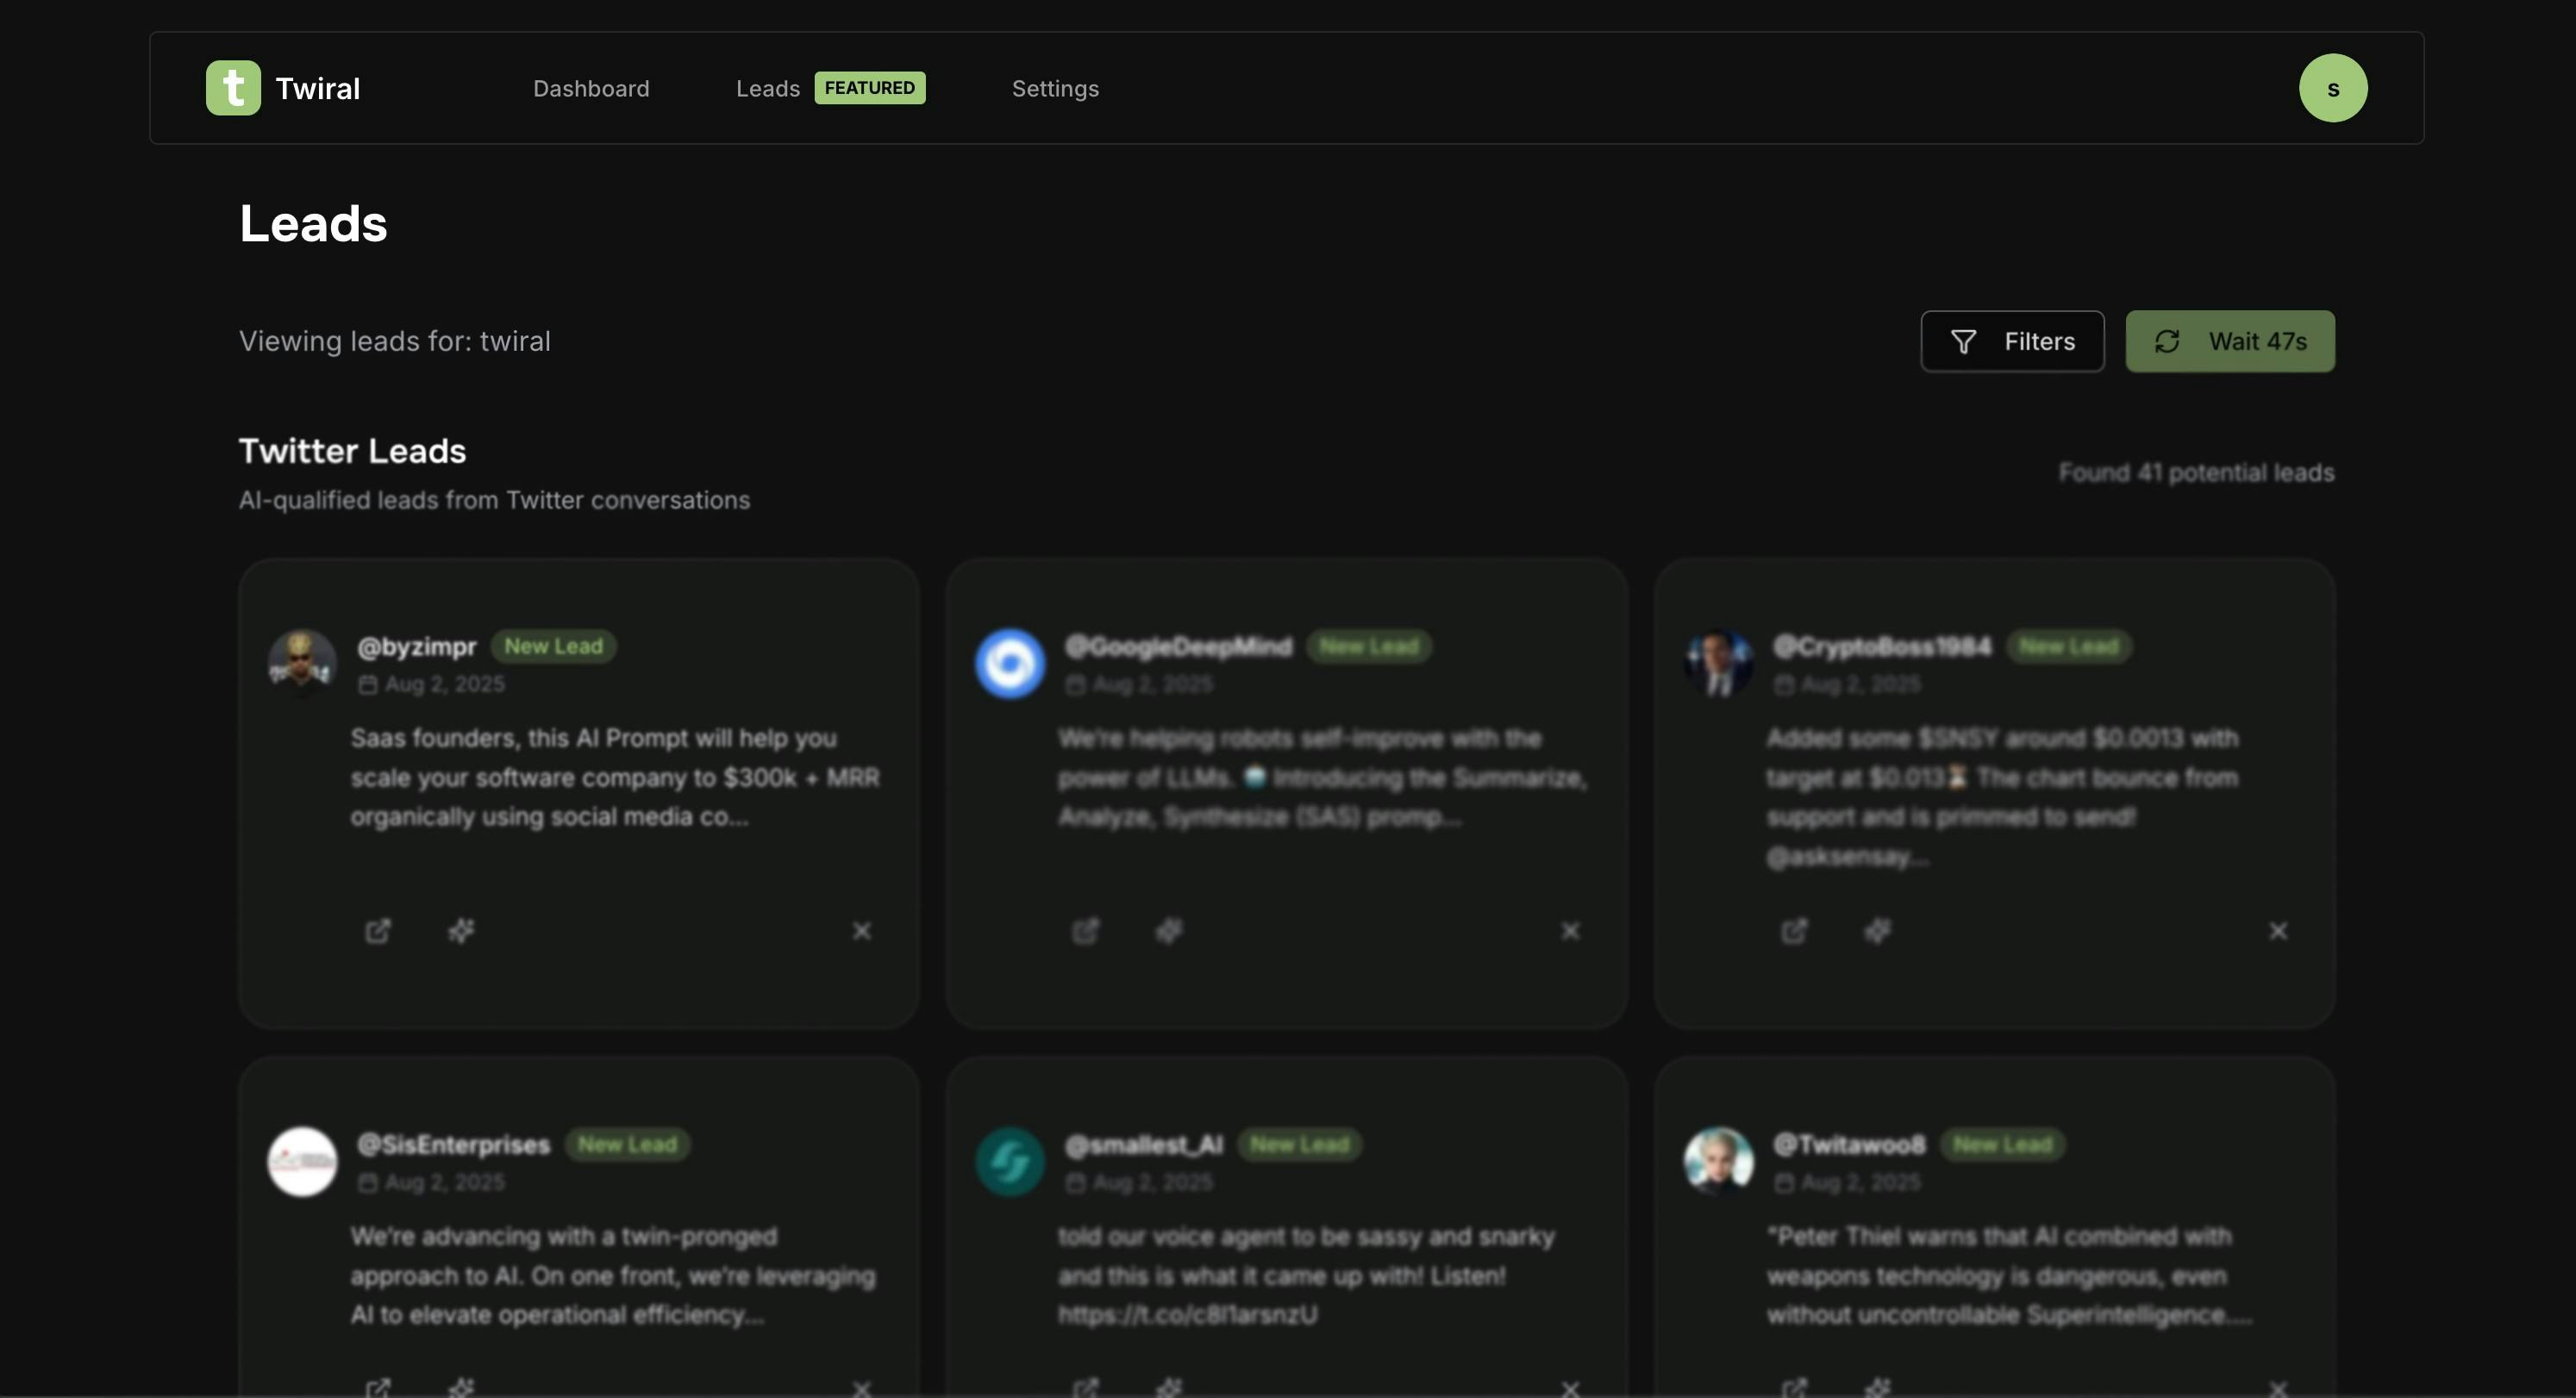Viewport: 2576px width, 1398px height.
Task: Click the 'Viewing leads for: twiral' text
Action: (x=395, y=342)
